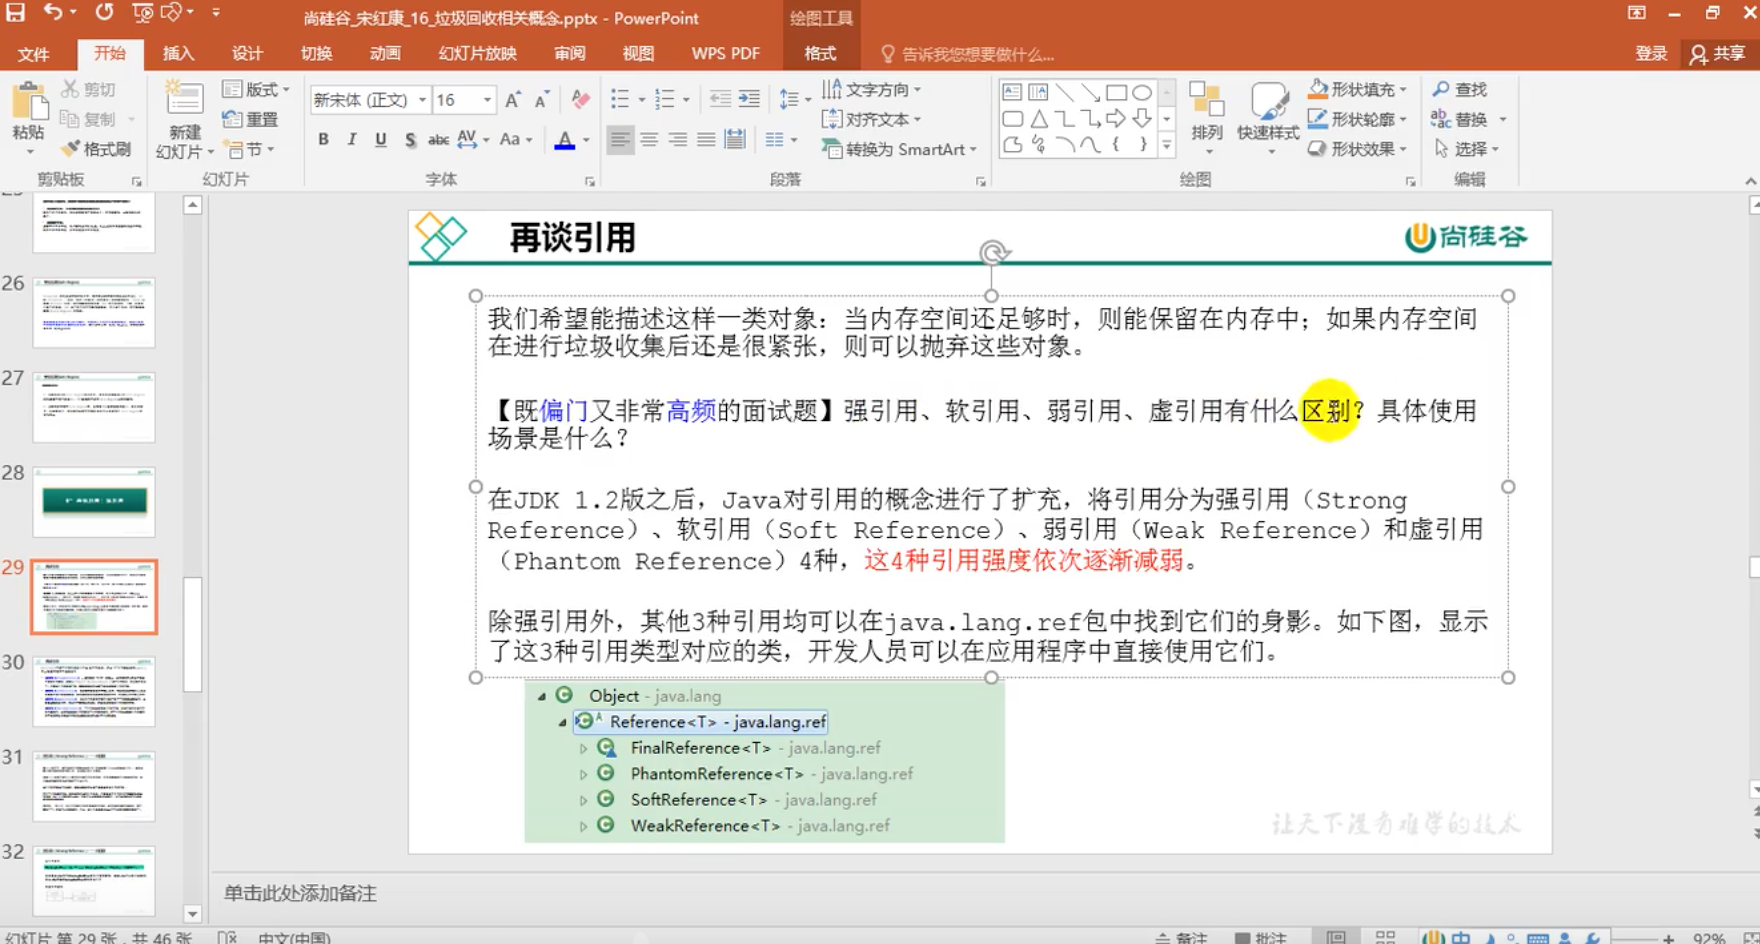
Task: Expand the shapes gallery more arrow
Action: 1166,146
